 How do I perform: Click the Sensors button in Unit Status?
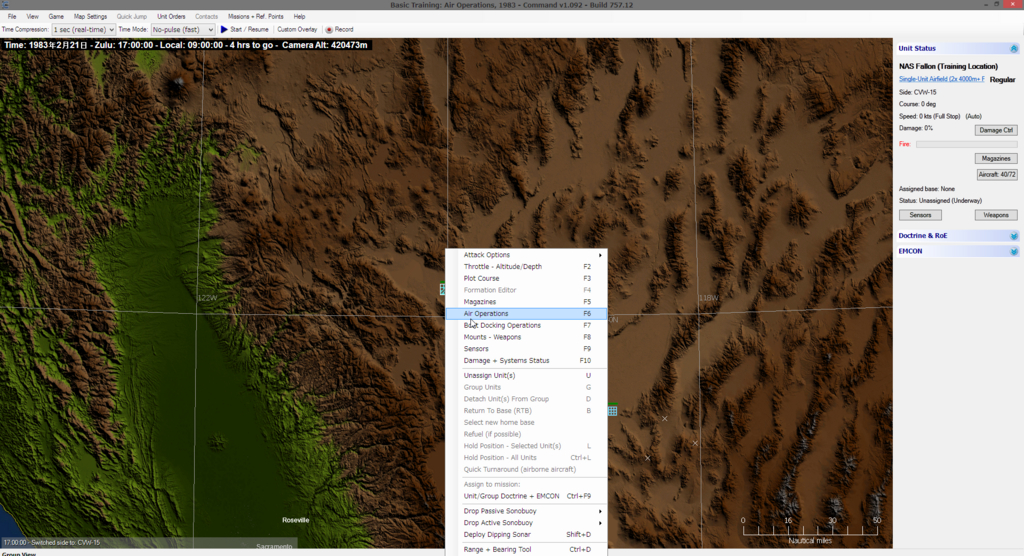click(920, 215)
